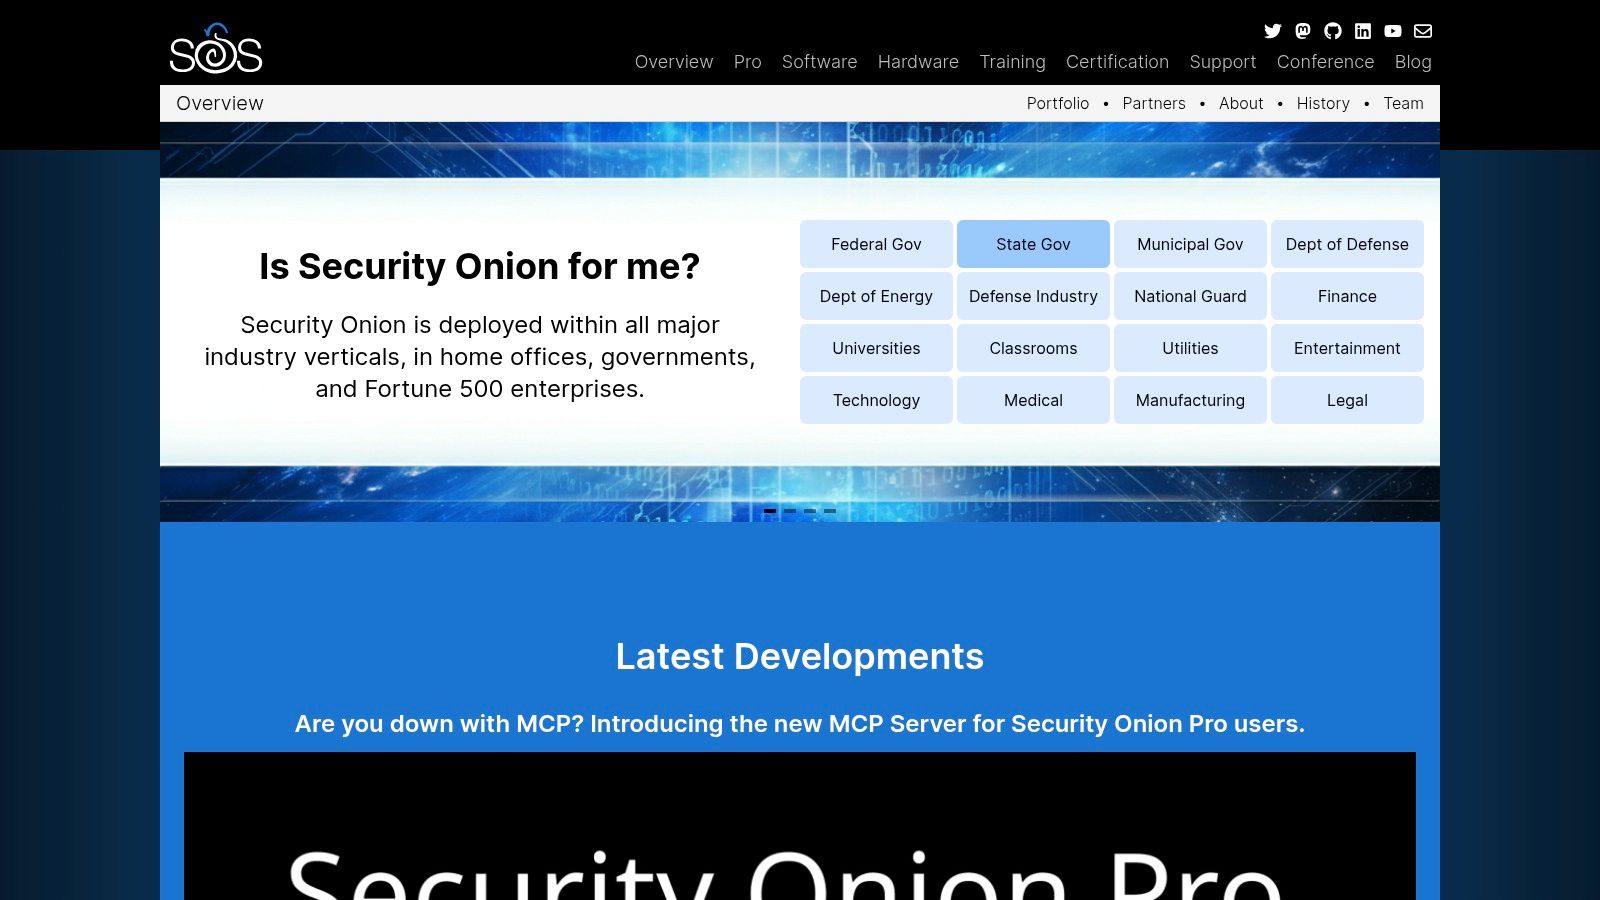Toggle the Dept of Defense tile
Viewport: 1600px width, 900px height.
click(1347, 244)
